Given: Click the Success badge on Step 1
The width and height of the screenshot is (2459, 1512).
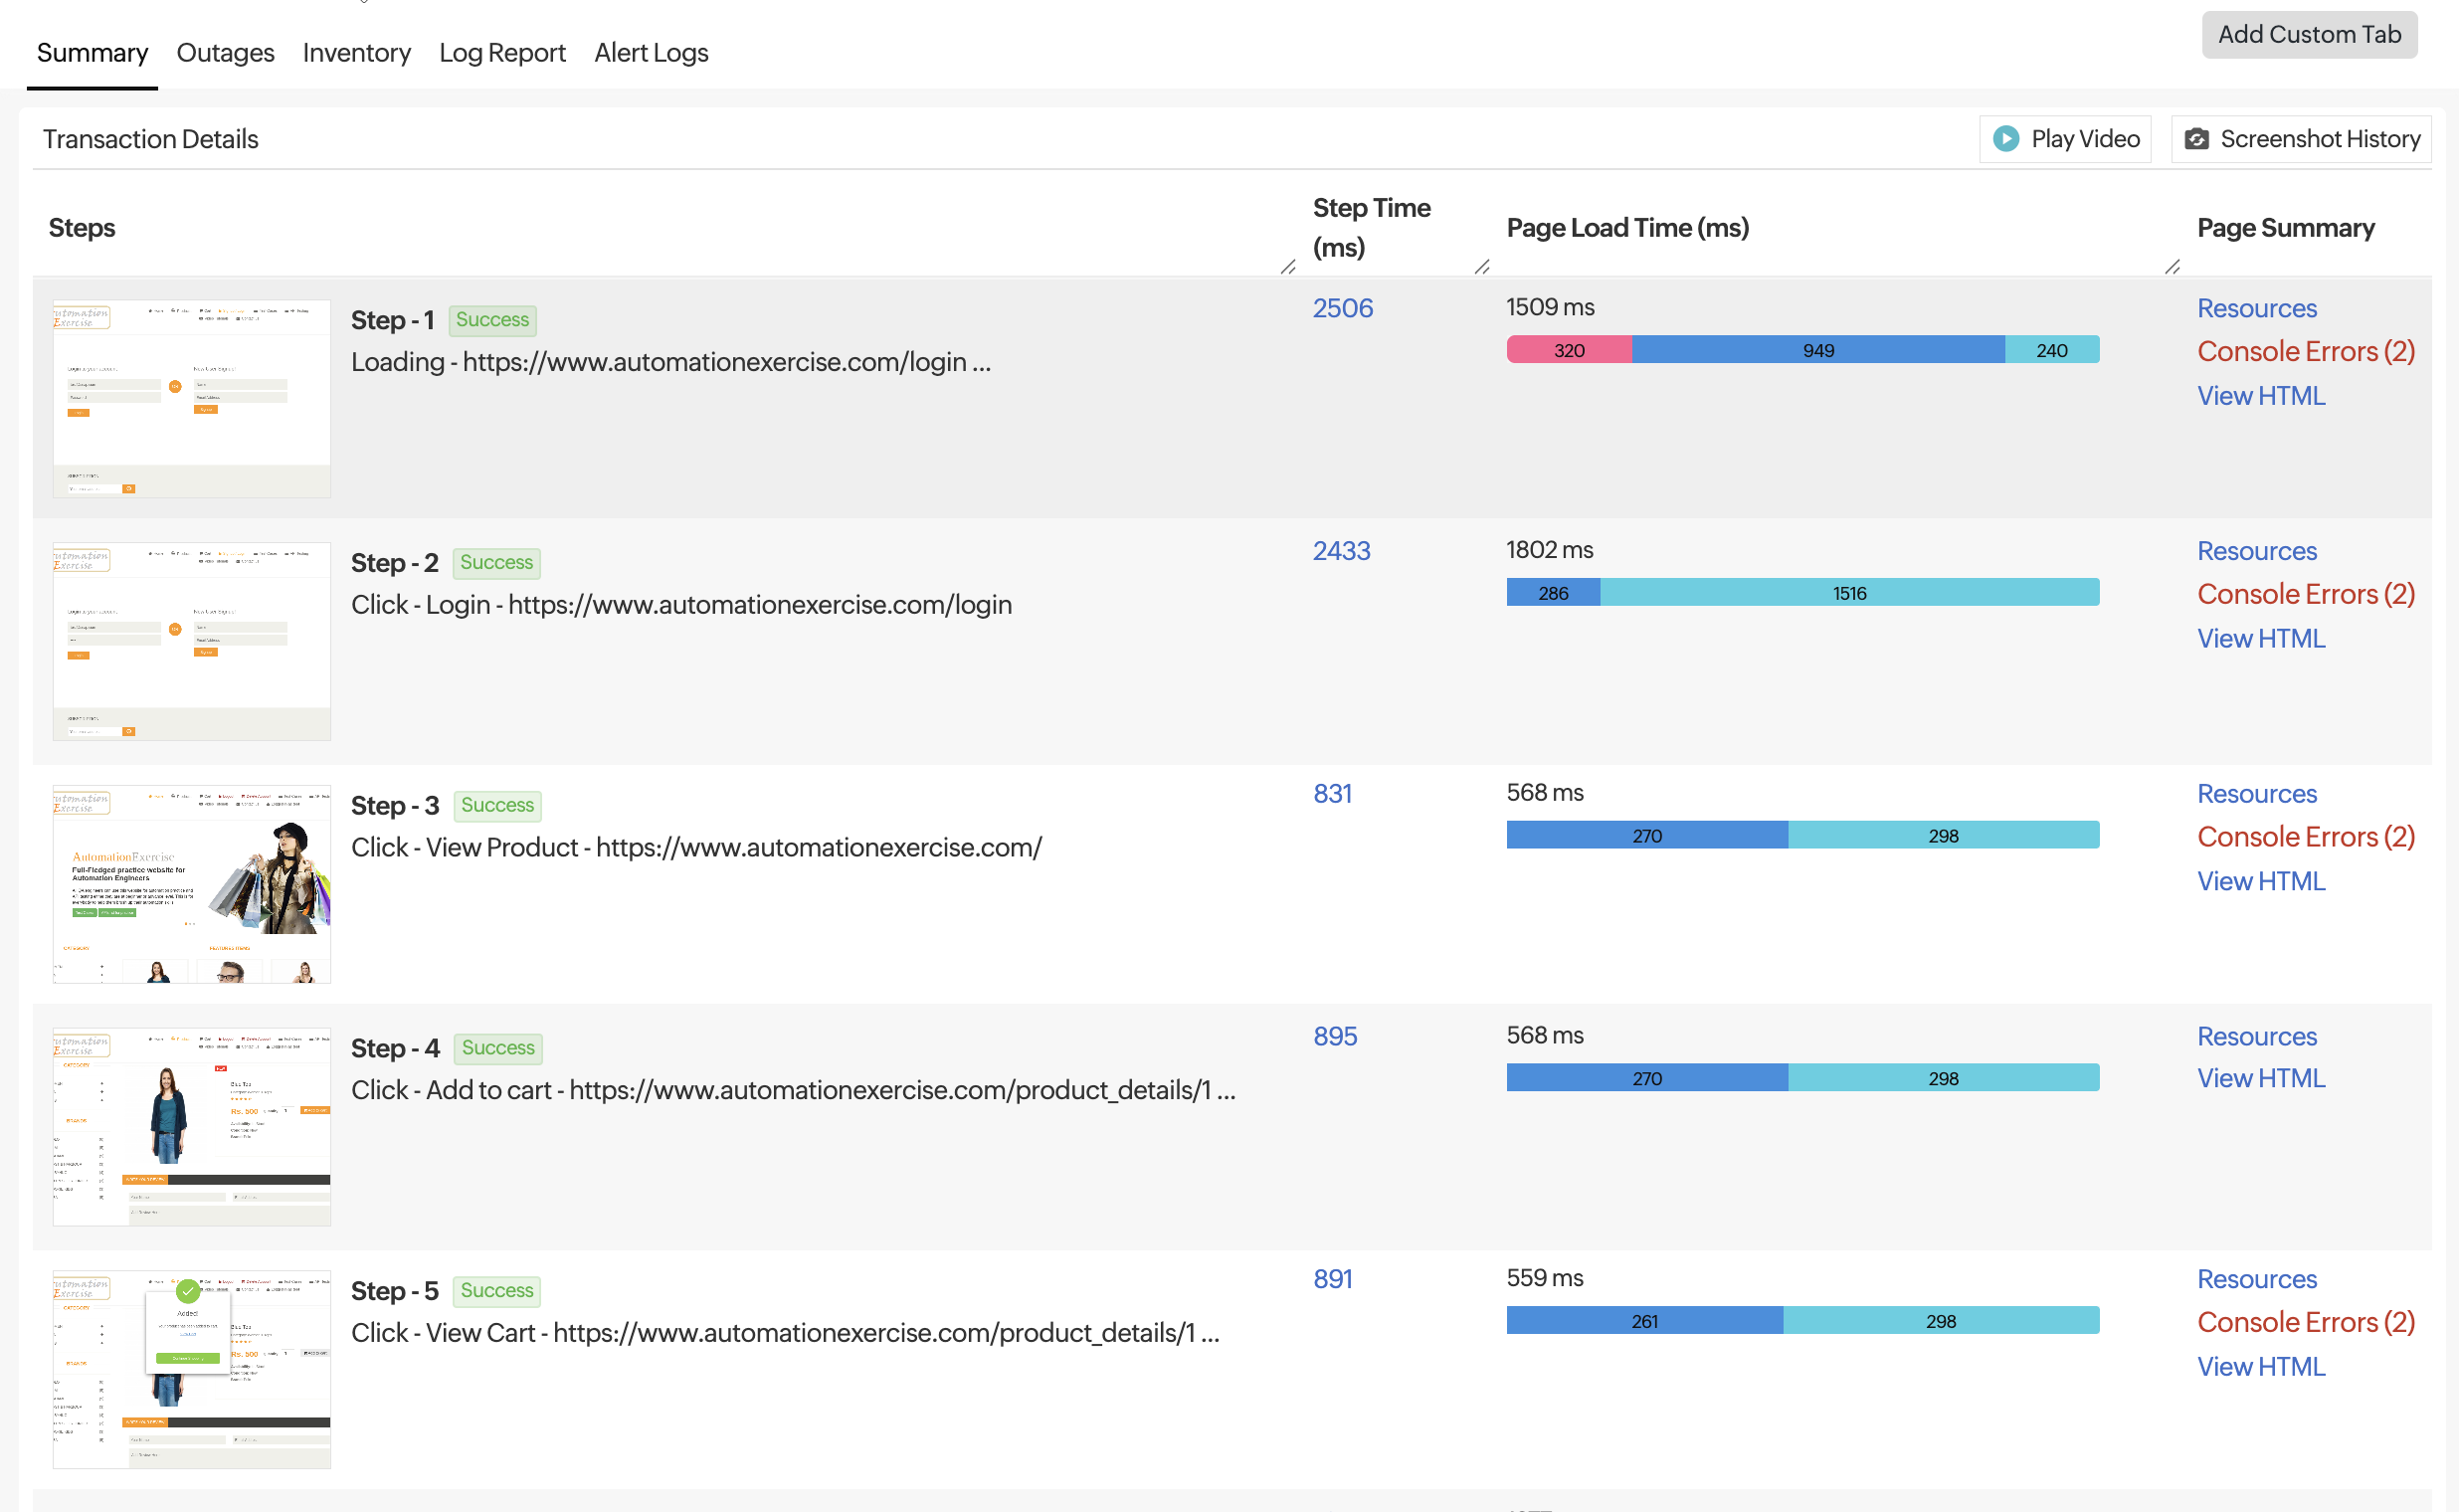Looking at the screenshot, I should 492,319.
